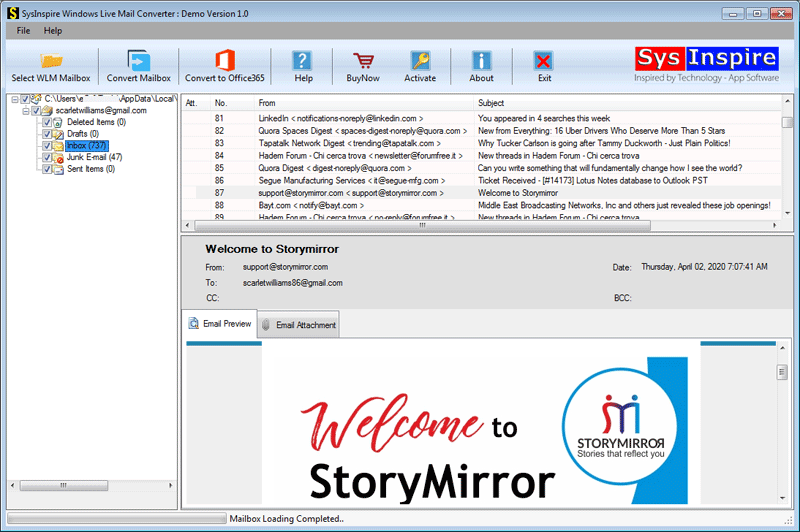Click the folder tree horizontal scrollbar thumb
Viewport: 800px width, 532px height.
tap(64, 486)
